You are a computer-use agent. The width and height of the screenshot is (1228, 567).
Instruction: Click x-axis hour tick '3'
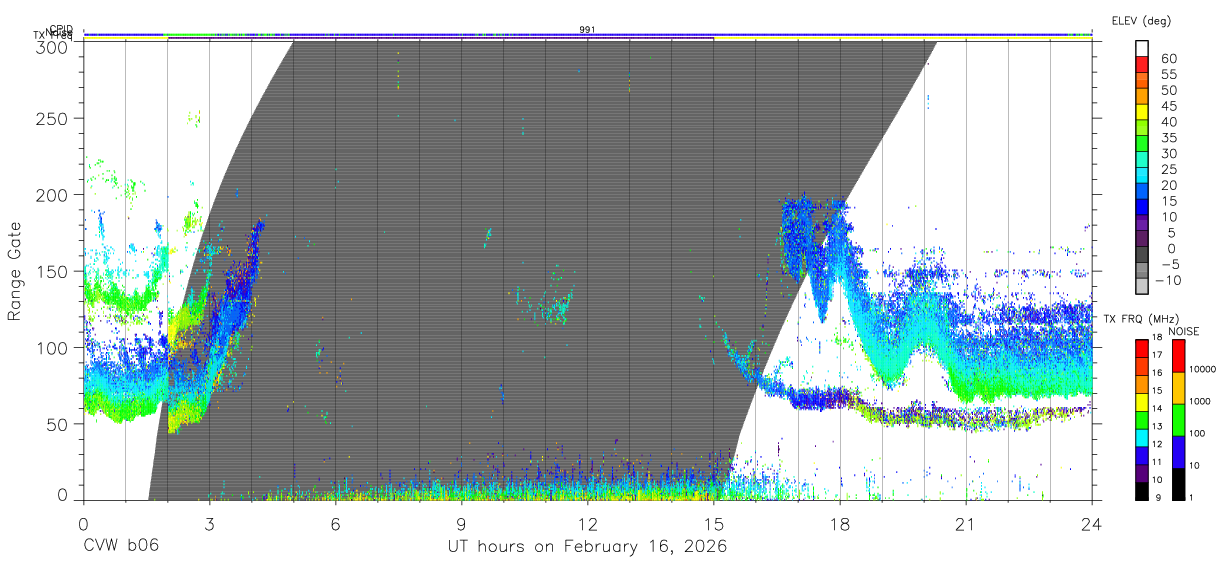tap(210, 523)
